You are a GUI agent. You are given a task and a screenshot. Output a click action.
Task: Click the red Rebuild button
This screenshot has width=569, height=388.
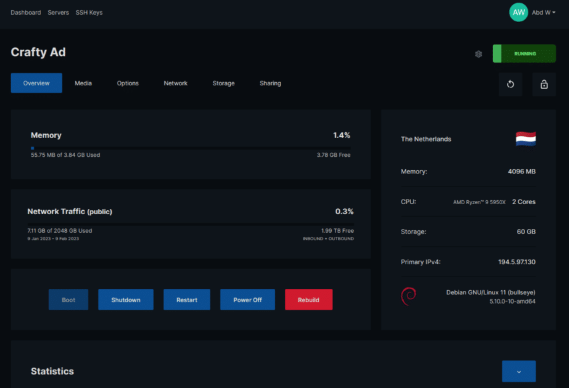[308, 300]
